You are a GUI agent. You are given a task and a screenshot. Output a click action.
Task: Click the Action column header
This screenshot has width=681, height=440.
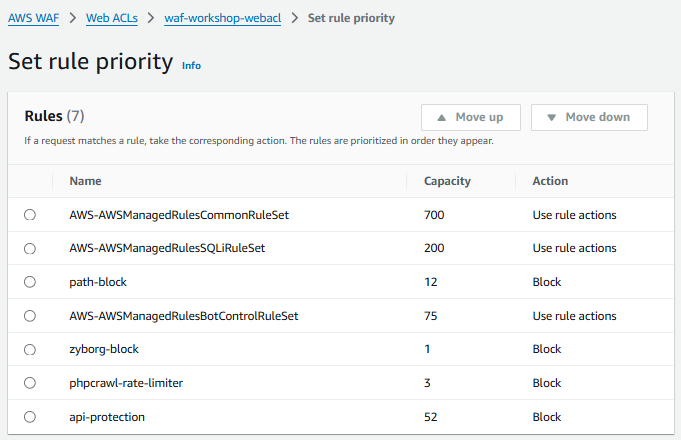550,181
